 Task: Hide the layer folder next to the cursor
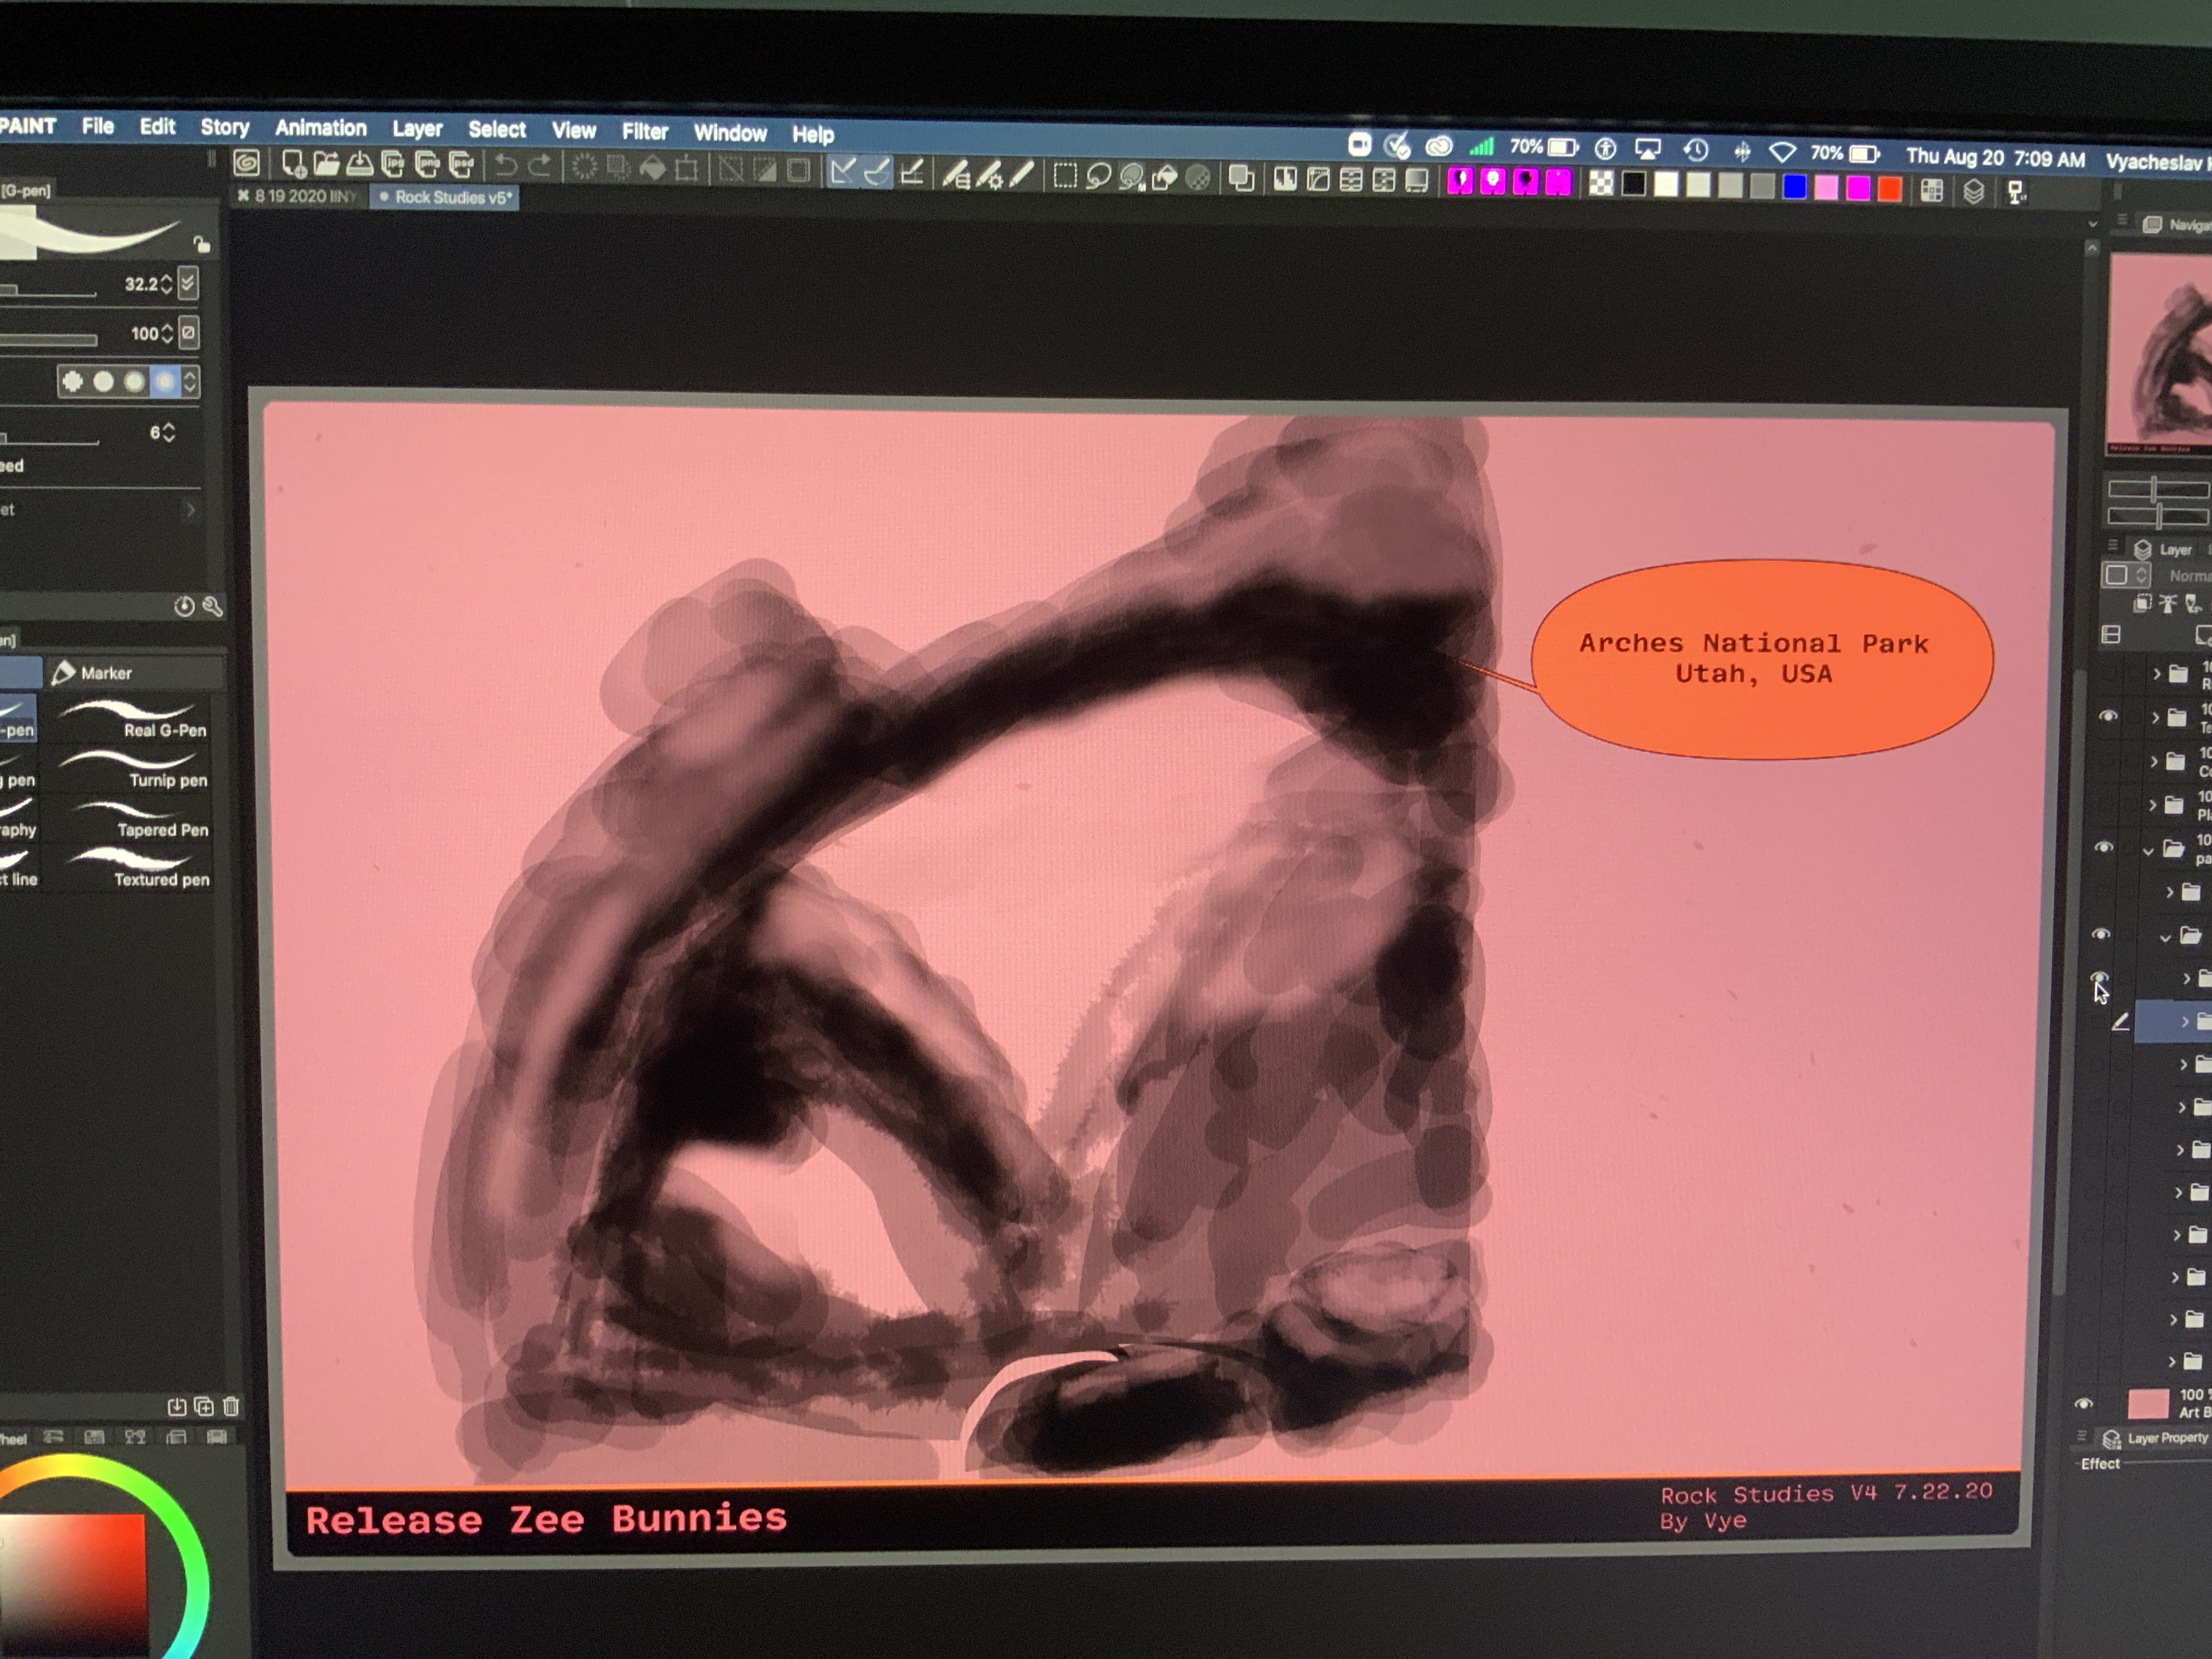(2099, 977)
